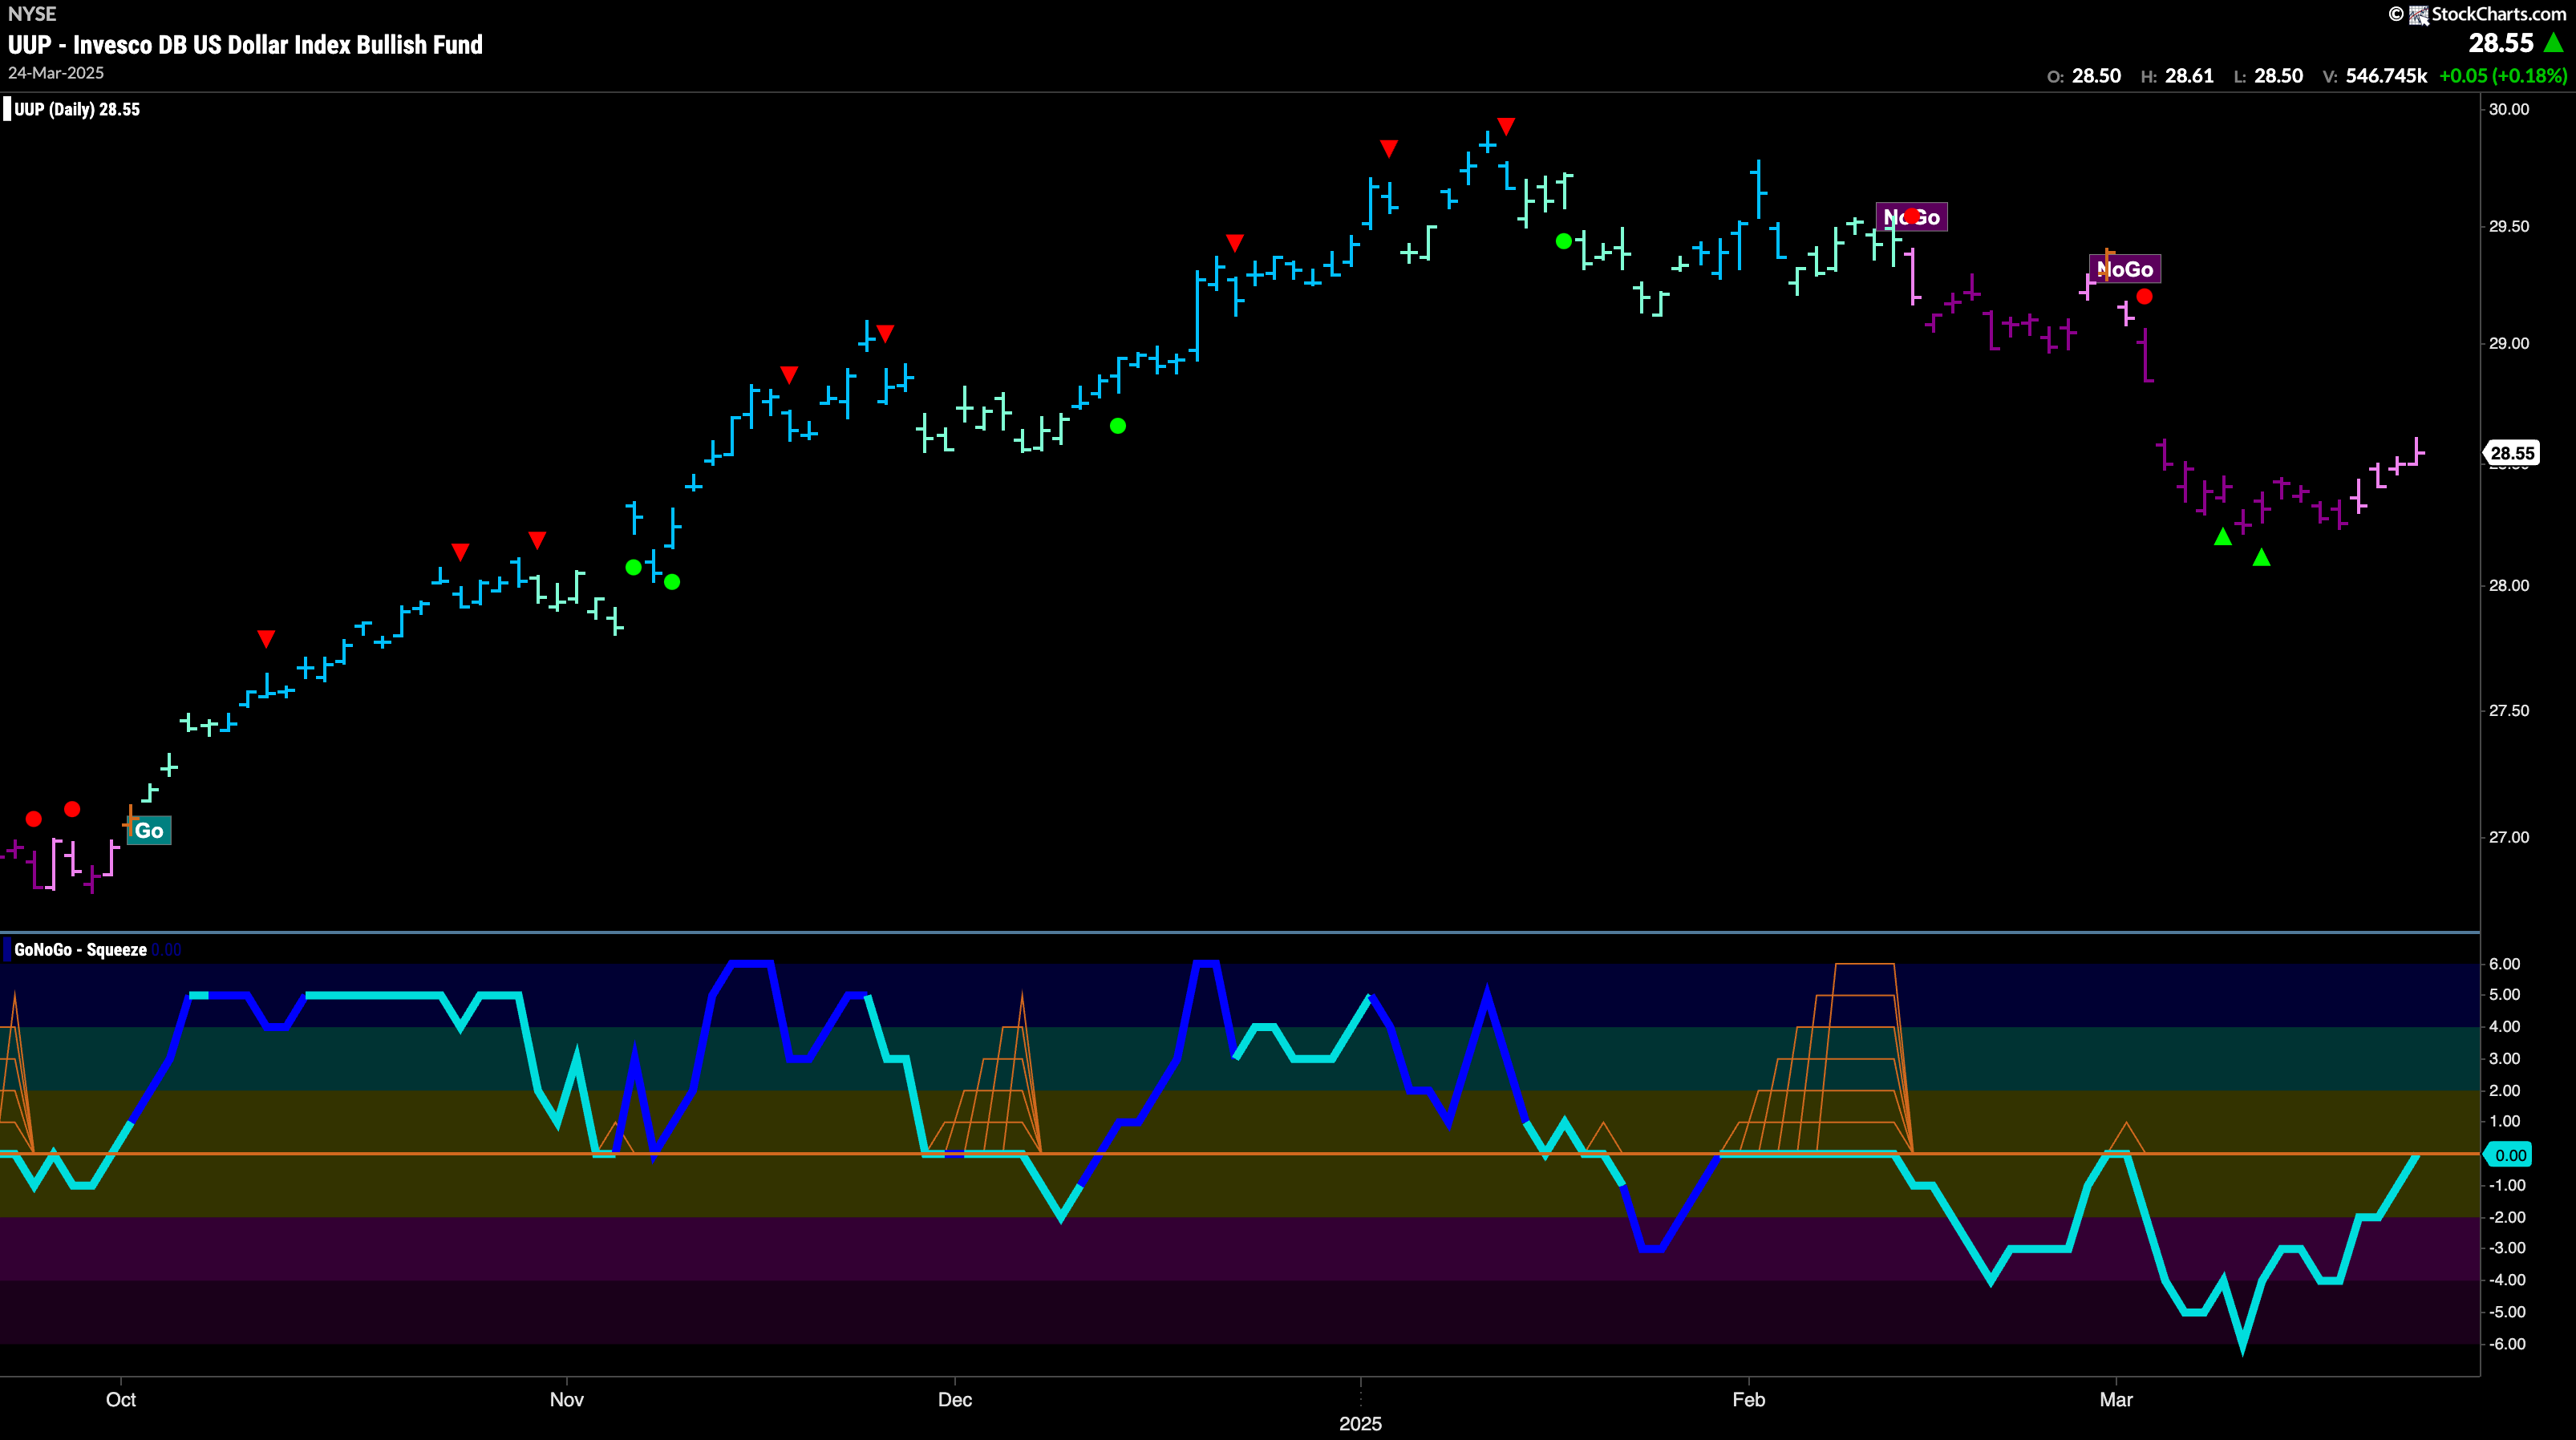This screenshot has width=2576, height=1440.
Task: Click the Nov label on time axis
Action: 566,1399
